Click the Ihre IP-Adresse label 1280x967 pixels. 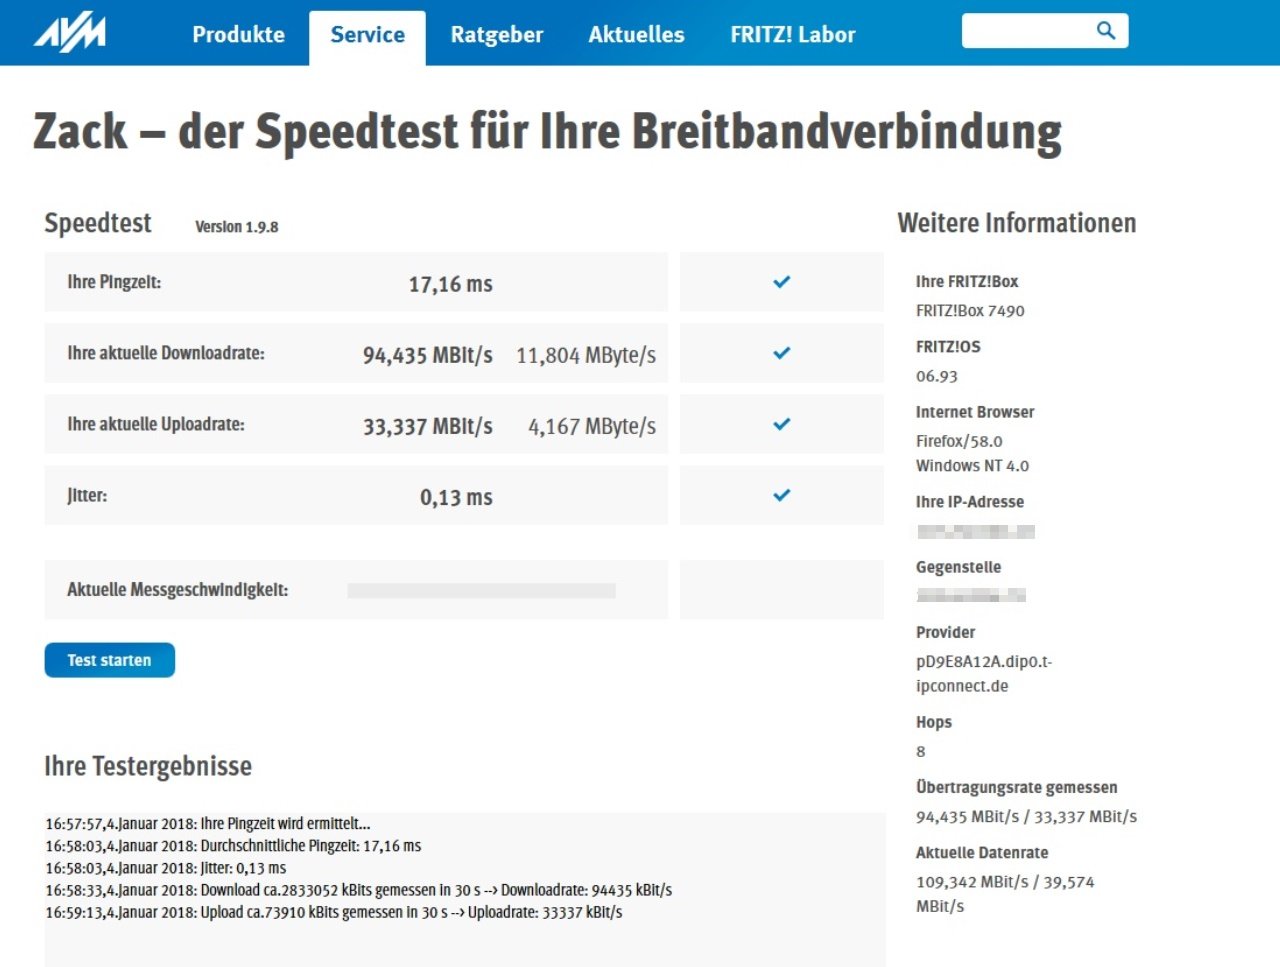click(x=970, y=502)
